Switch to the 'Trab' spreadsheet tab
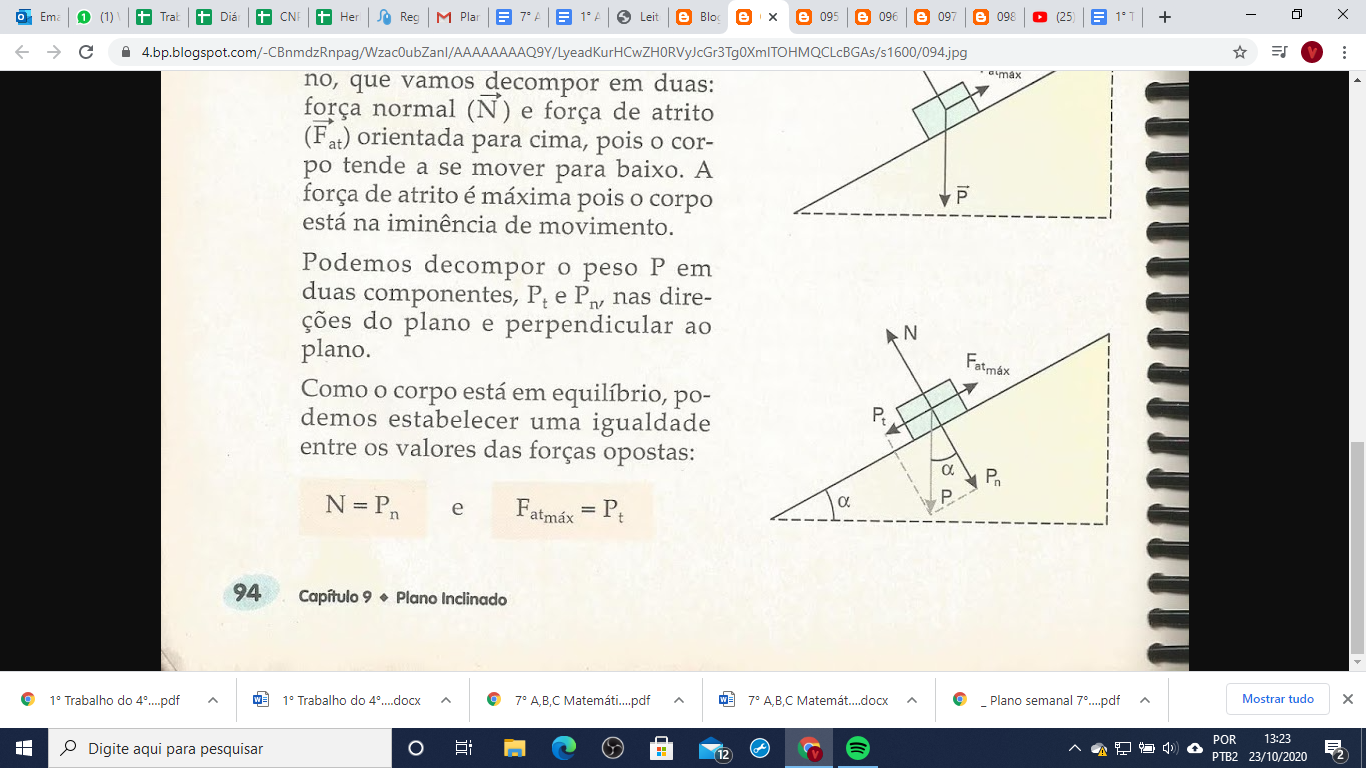Viewport: 1366px width, 768px height. (x=157, y=17)
